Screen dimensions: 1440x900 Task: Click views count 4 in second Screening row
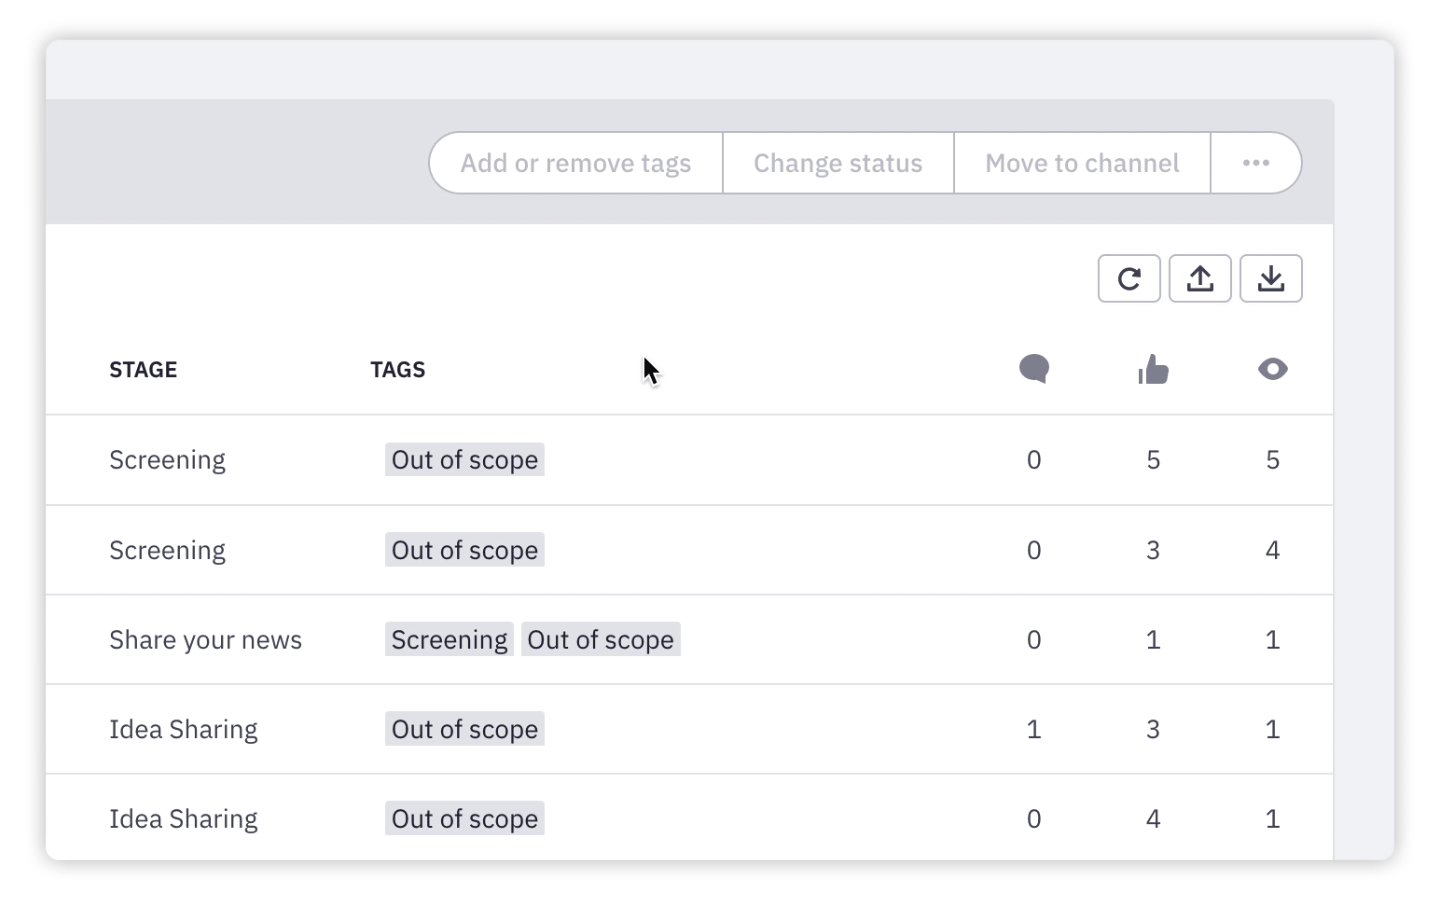click(x=1272, y=550)
